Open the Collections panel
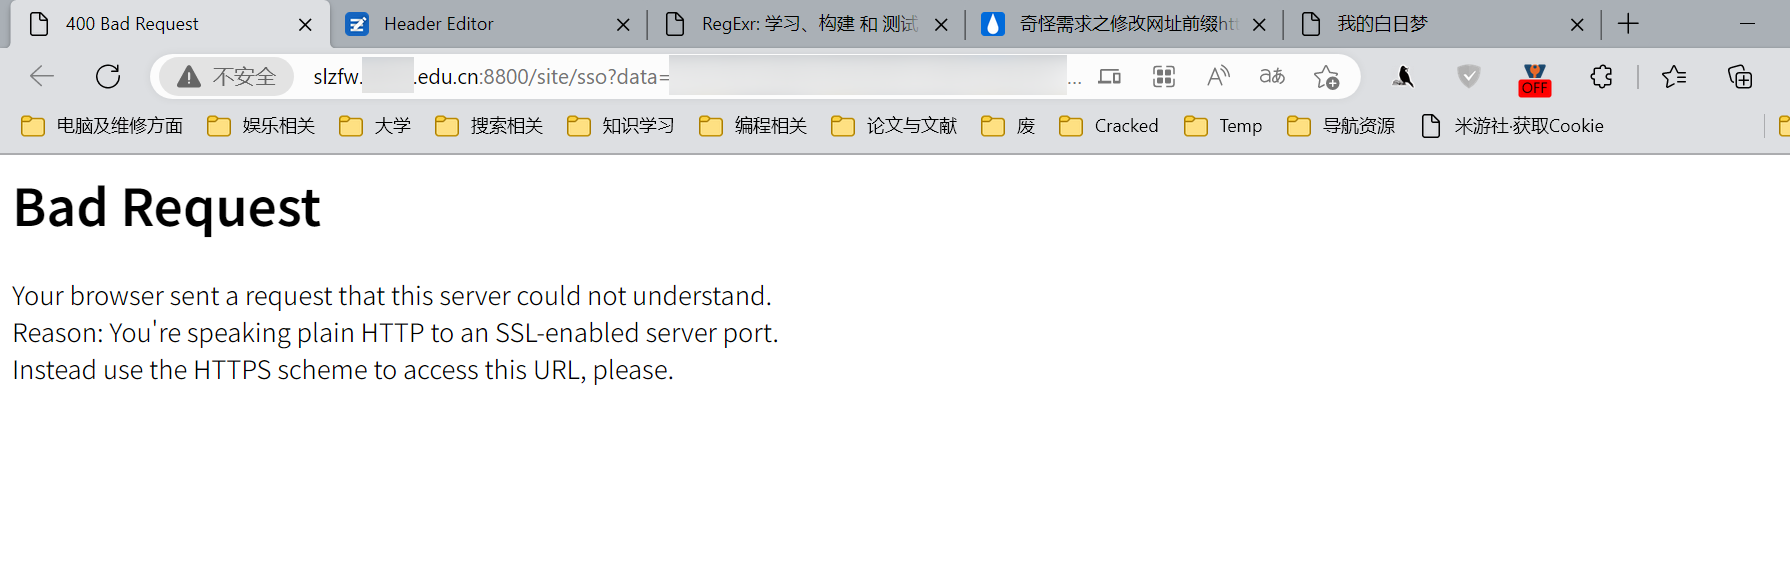Viewport: 1790px width, 584px height. [x=1740, y=77]
